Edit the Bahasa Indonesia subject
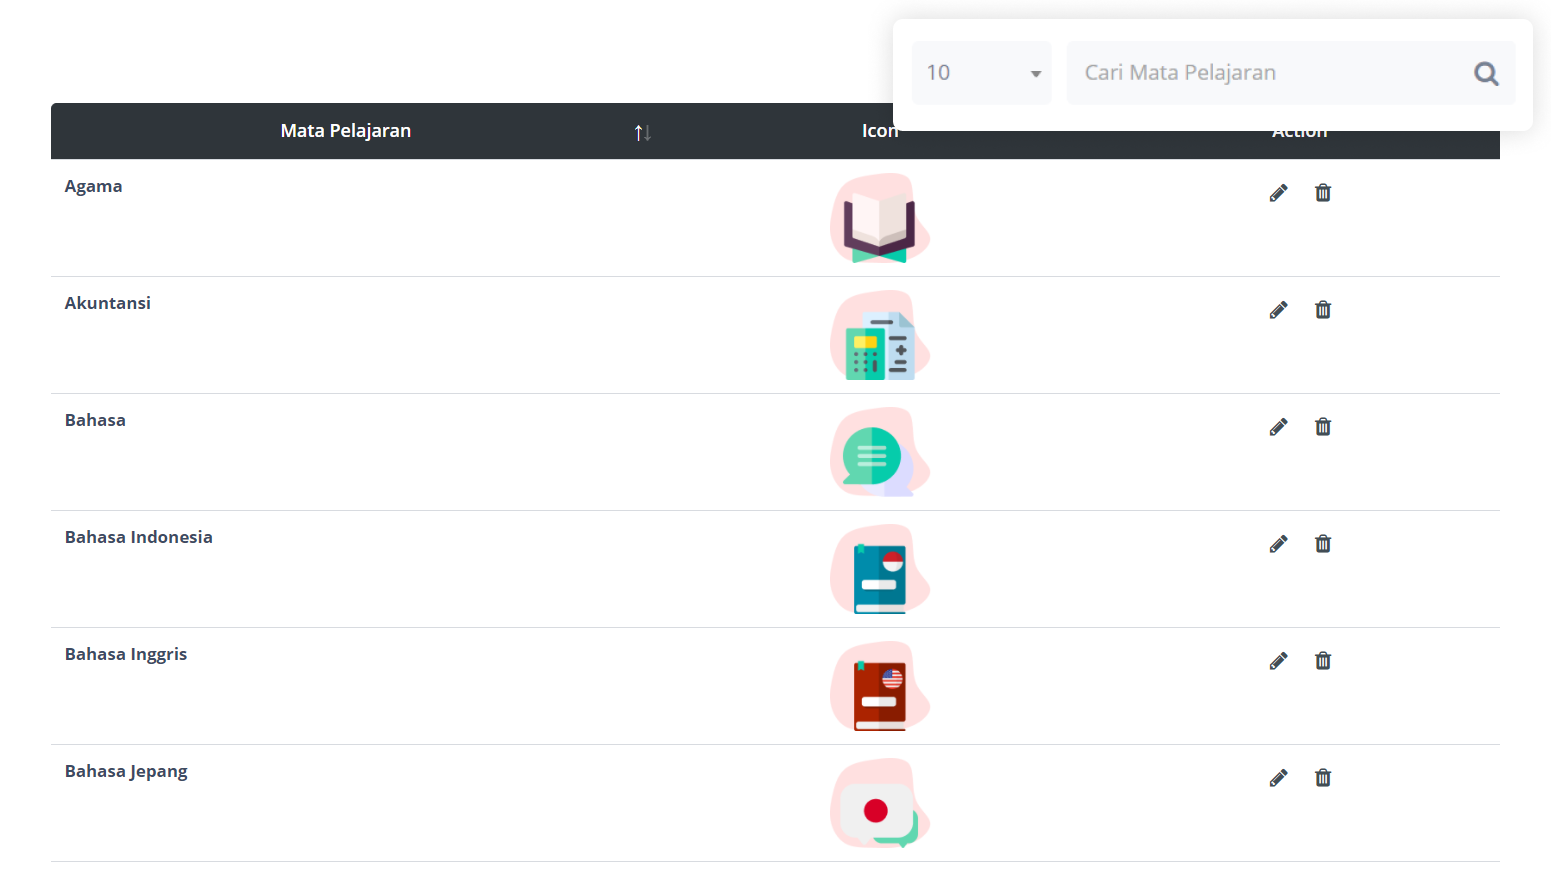The image size is (1551, 870). point(1278,544)
